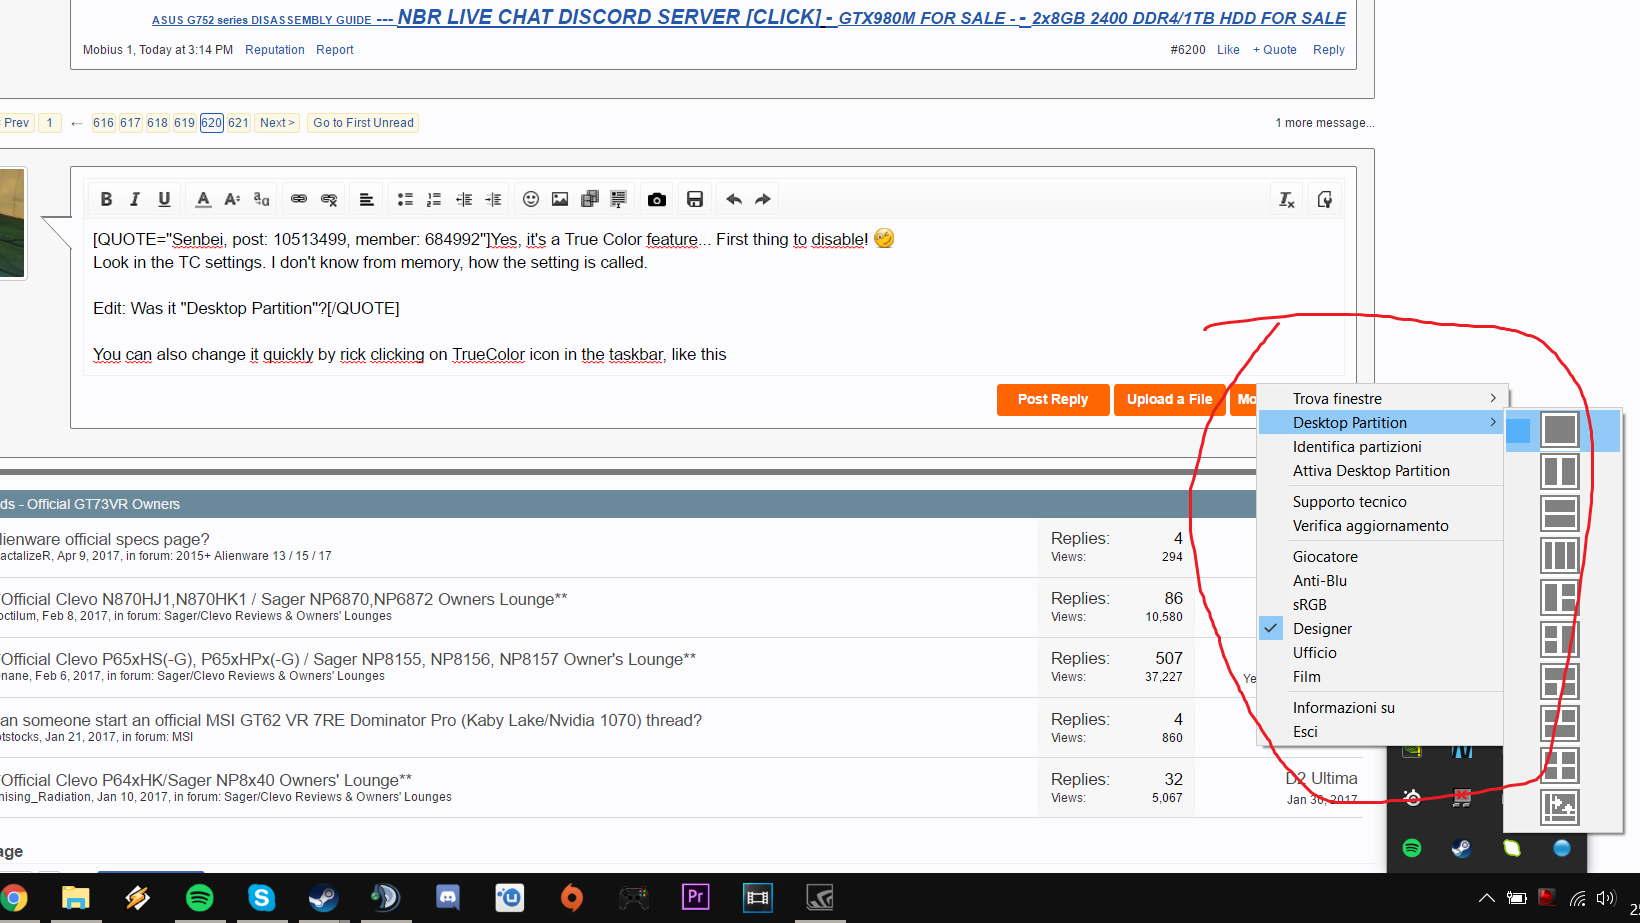Choose Esci from the context menu
The width and height of the screenshot is (1640, 923).
1305,732
